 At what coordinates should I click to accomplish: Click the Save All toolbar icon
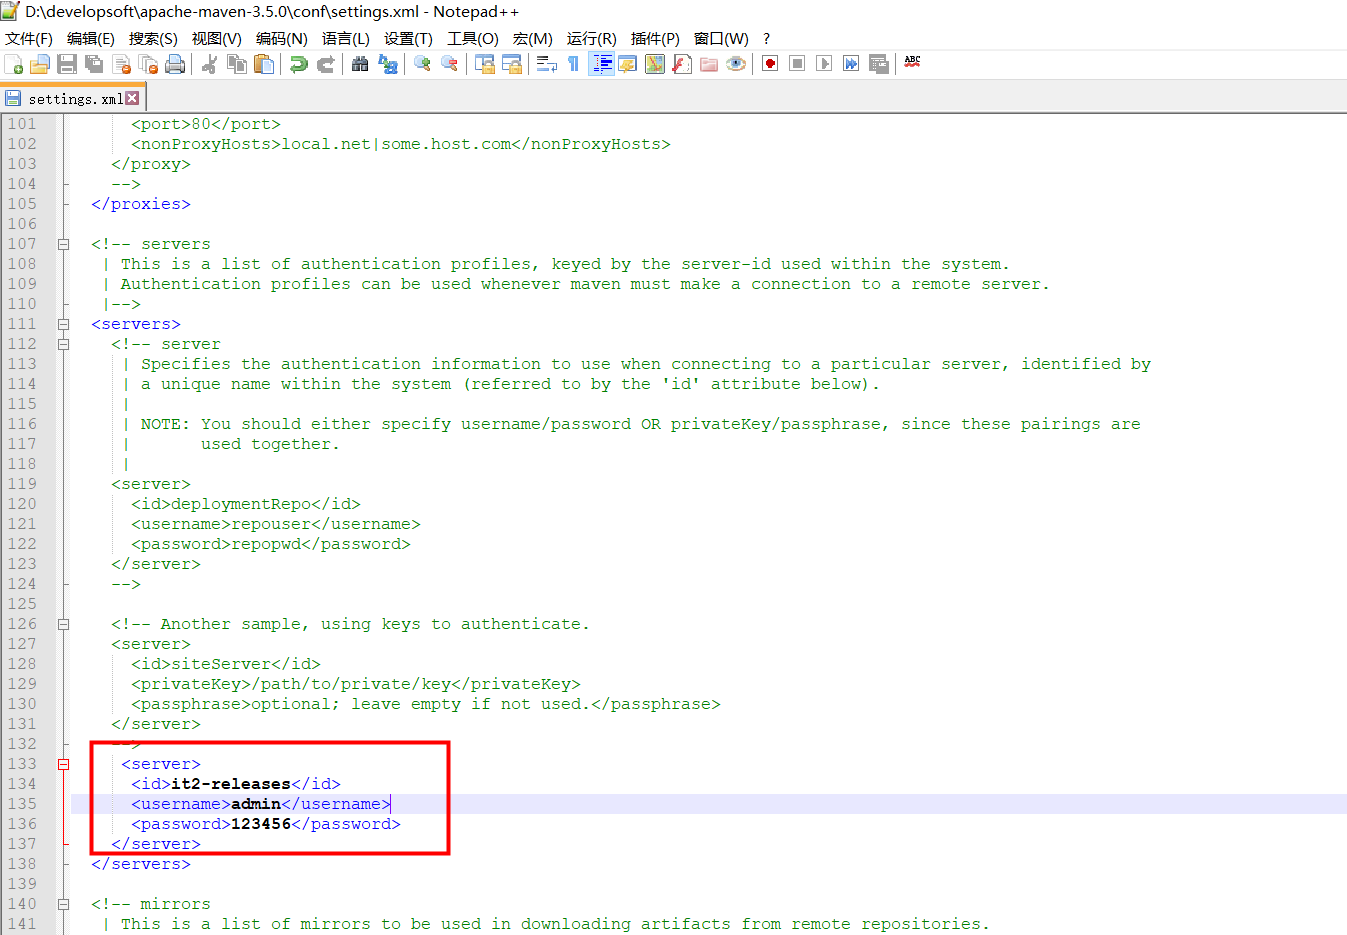(94, 64)
